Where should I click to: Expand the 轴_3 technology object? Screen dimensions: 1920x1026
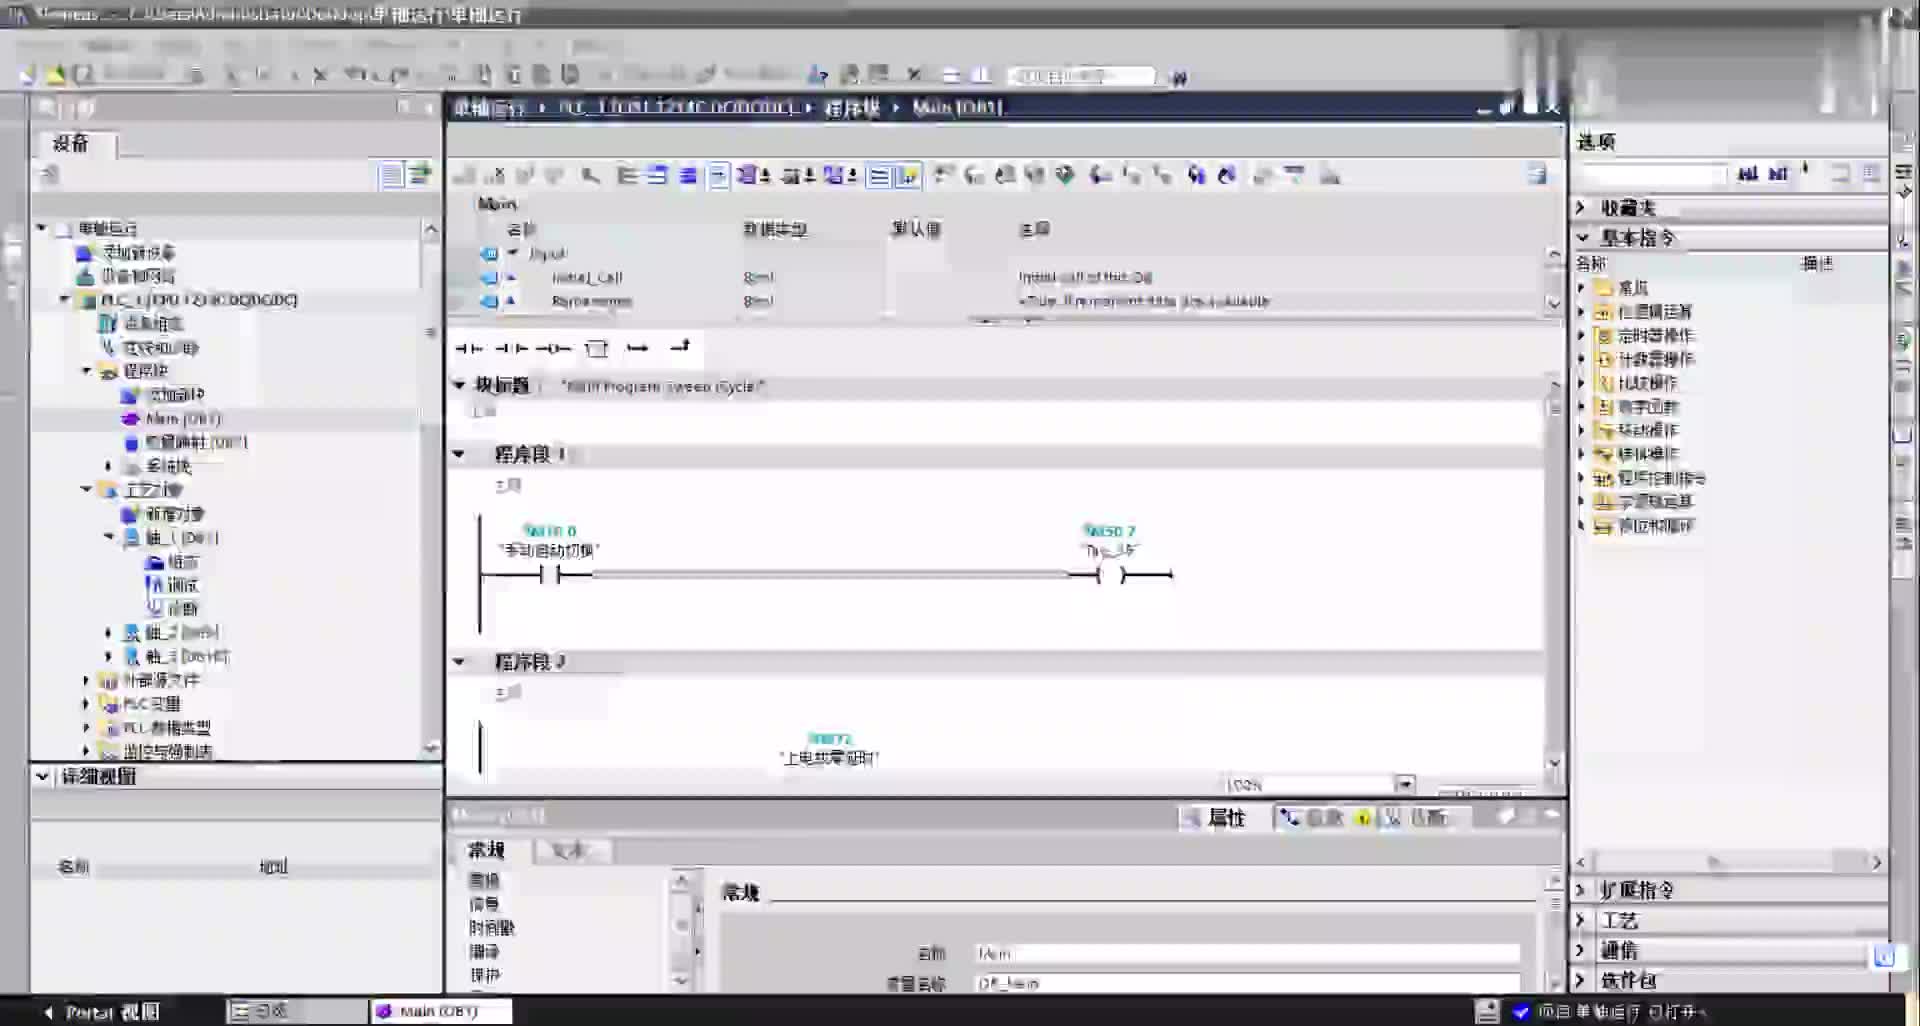(x=108, y=657)
